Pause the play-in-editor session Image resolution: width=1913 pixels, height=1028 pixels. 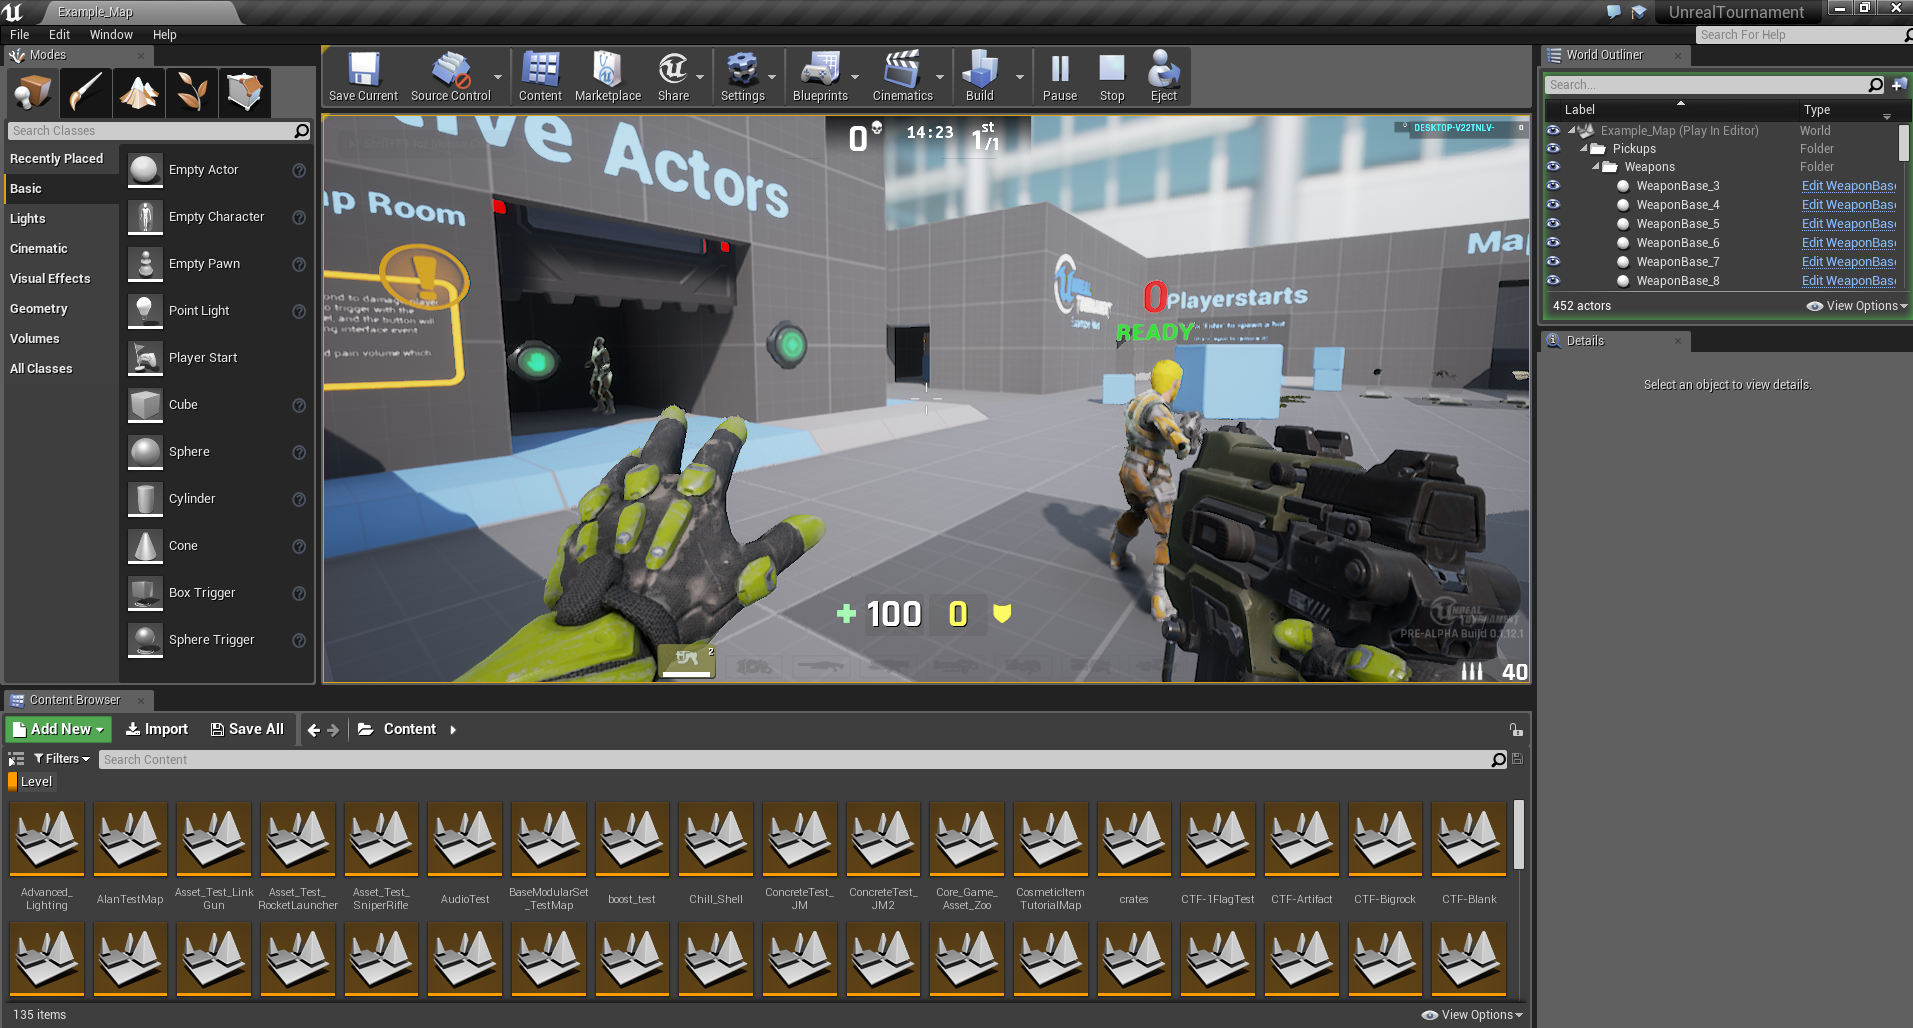click(1060, 77)
